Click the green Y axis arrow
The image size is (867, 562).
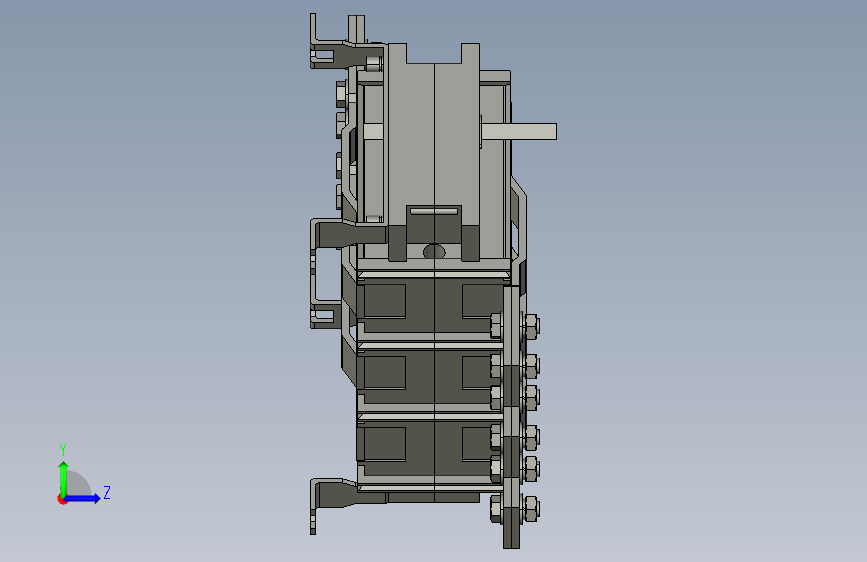[x=64, y=478]
